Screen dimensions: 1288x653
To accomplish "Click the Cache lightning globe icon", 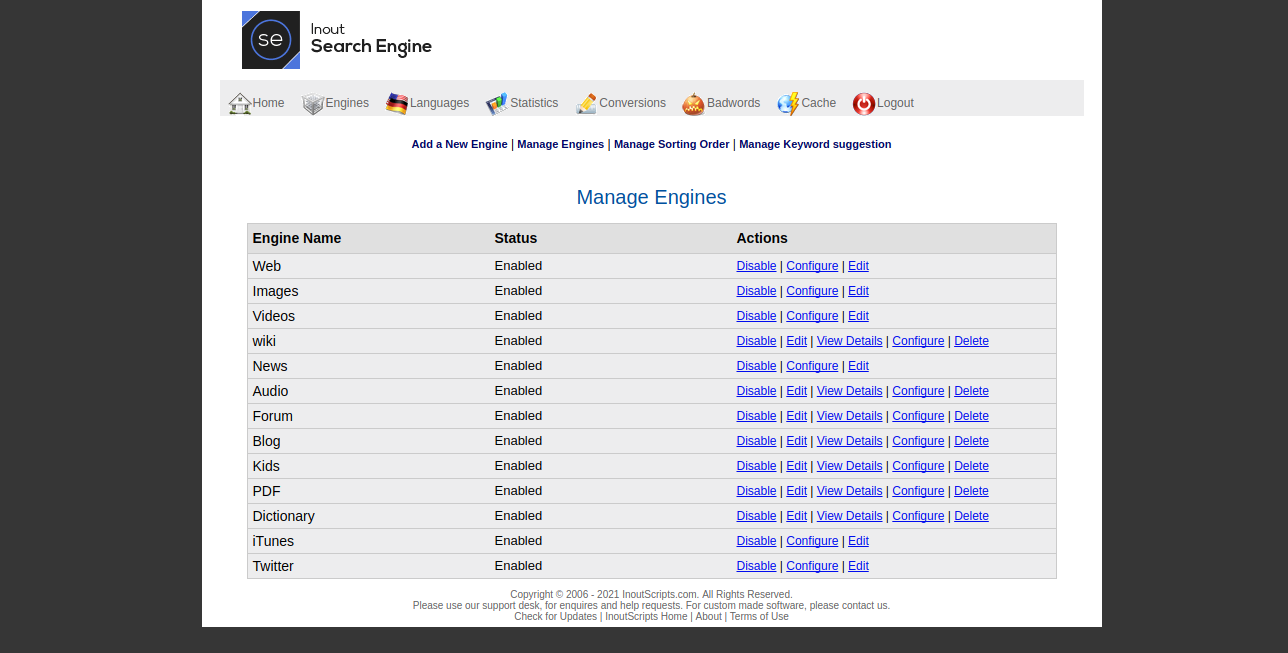I will click(789, 103).
